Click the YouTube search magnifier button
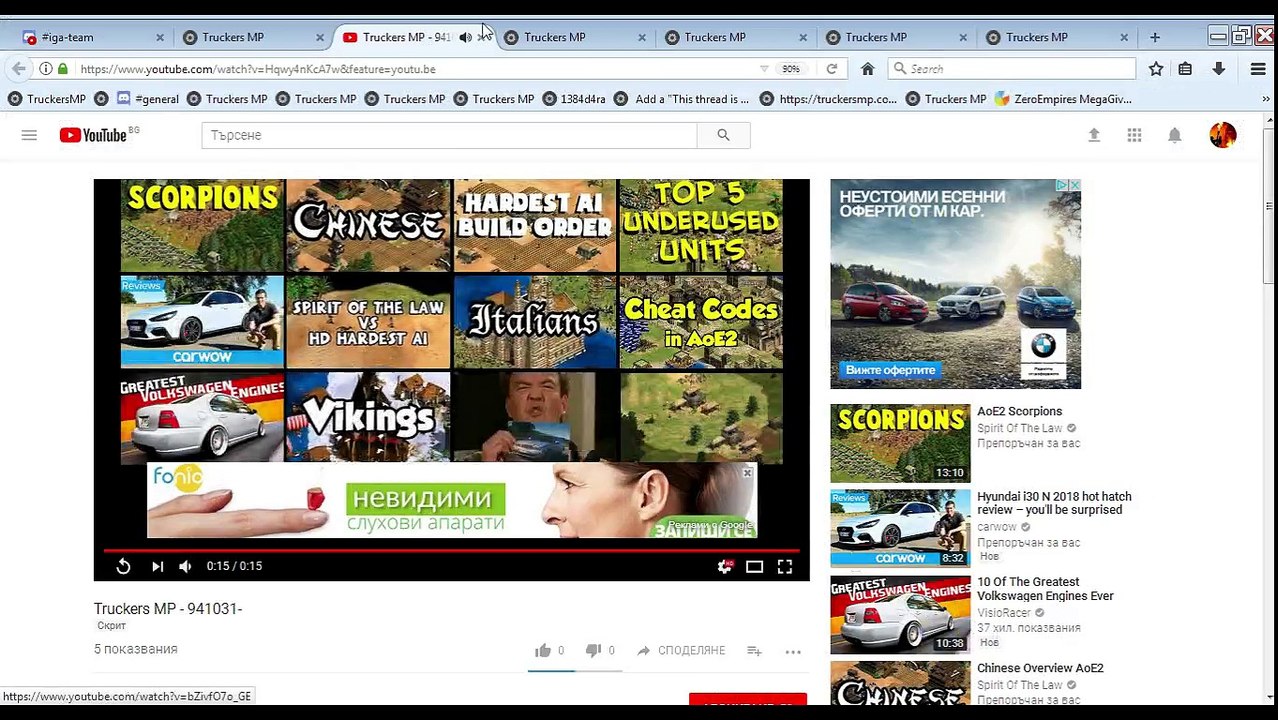The height and width of the screenshot is (720, 1278). [x=723, y=135]
